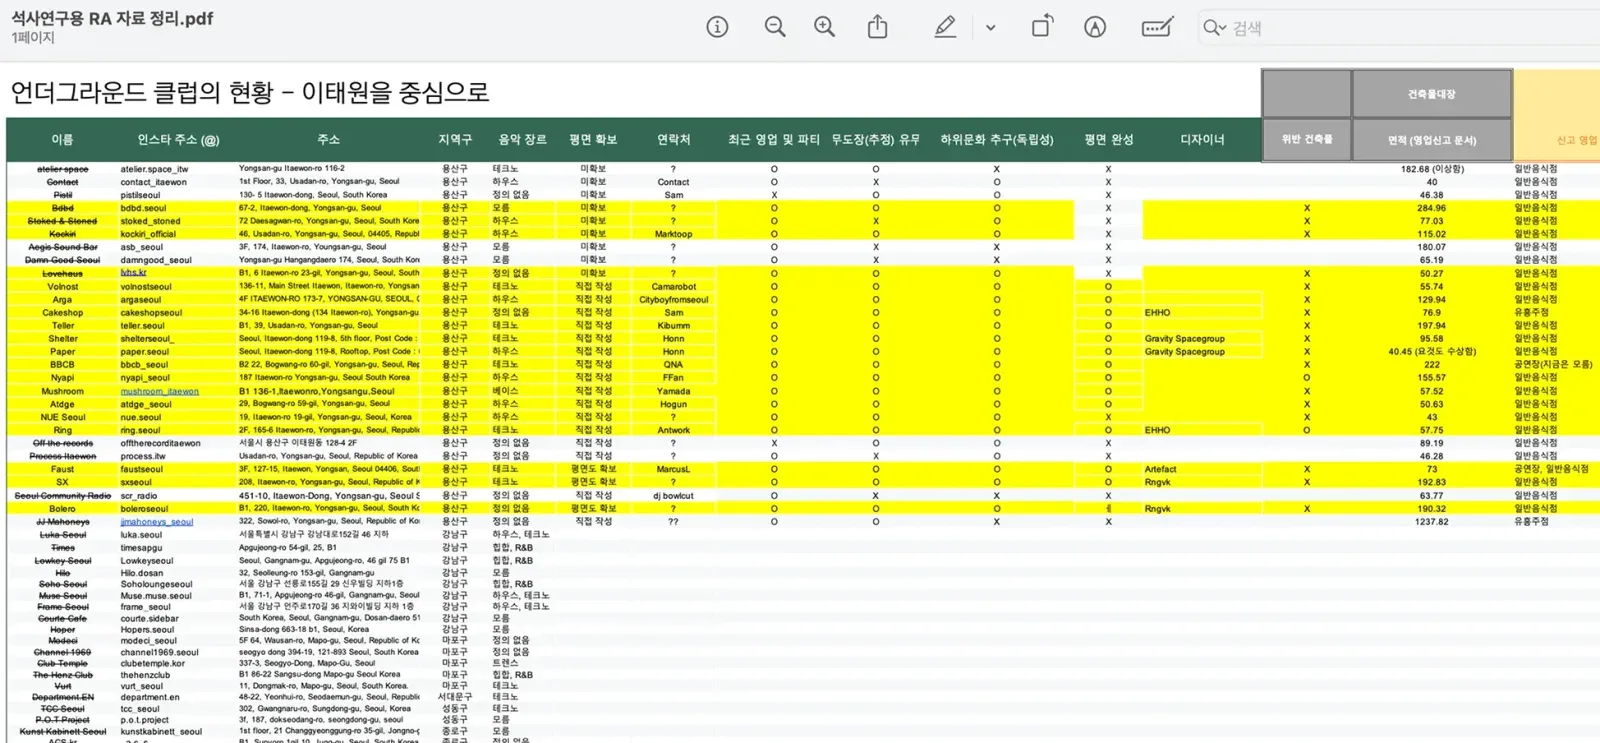Click the 이름 column header
Viewport: 1600px width, 743px height.
coord(62,140)
